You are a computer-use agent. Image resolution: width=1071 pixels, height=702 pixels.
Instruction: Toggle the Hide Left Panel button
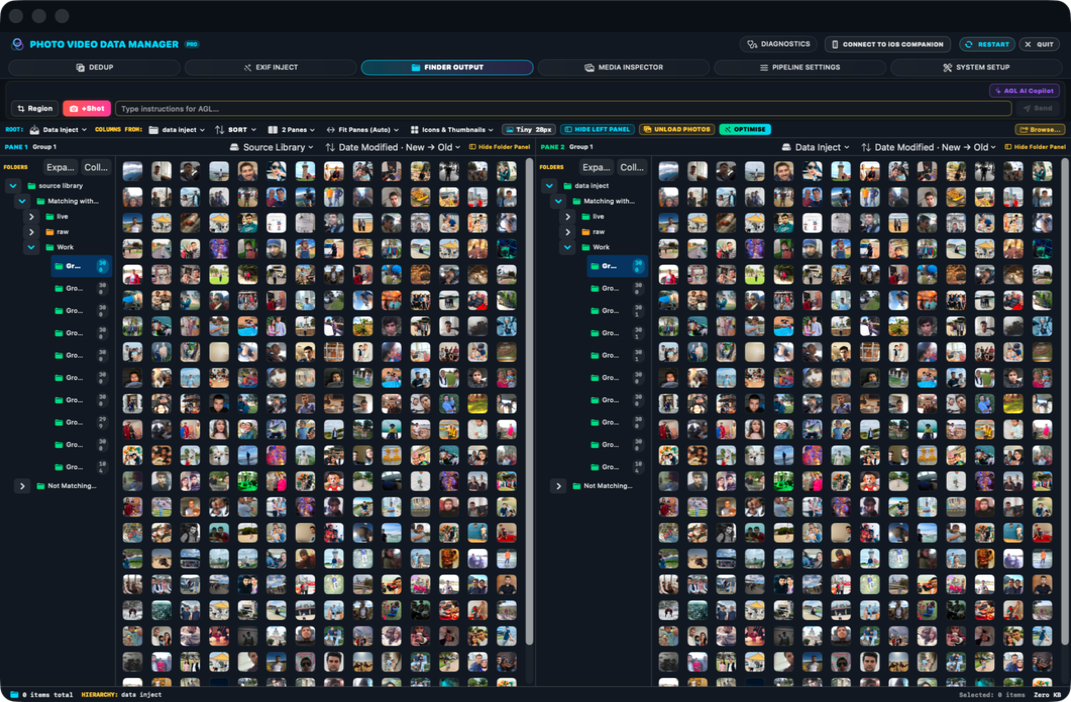[598, 129]
